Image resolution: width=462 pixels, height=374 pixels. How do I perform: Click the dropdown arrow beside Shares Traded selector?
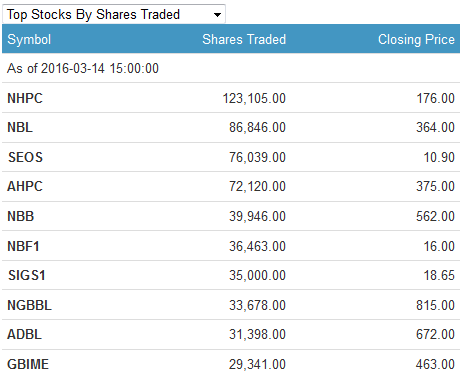click(x=217, y=15)
